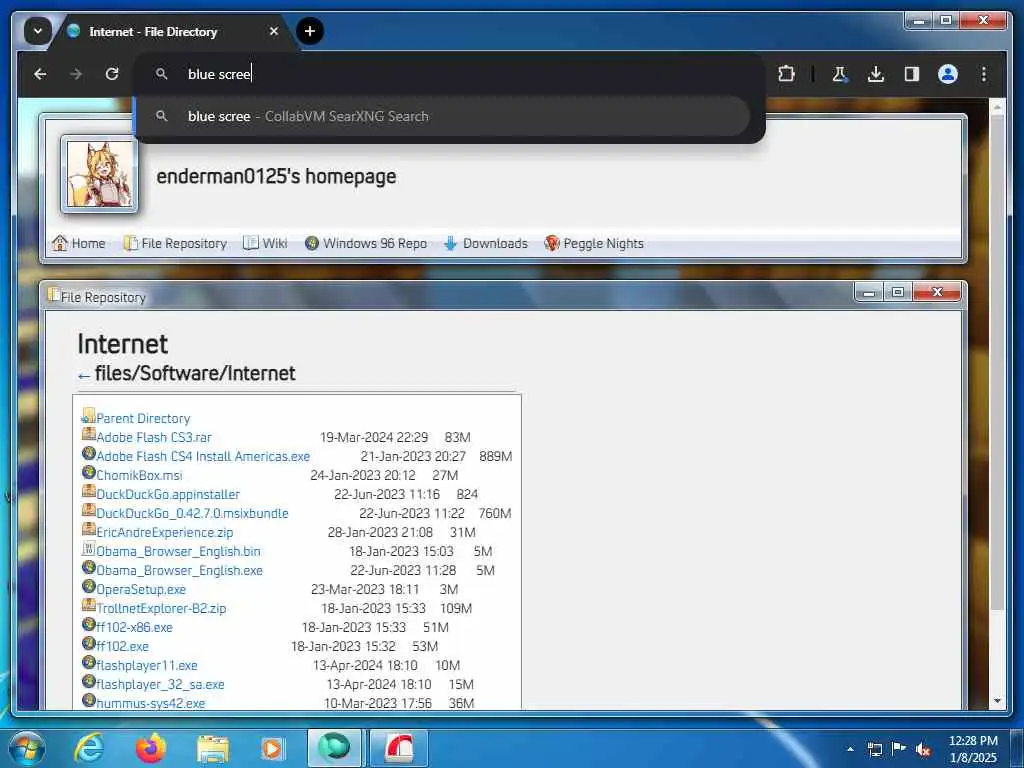Open Windows Media Player from the taskbar
The image size is (1024, 768).
[x=272, y=748]
